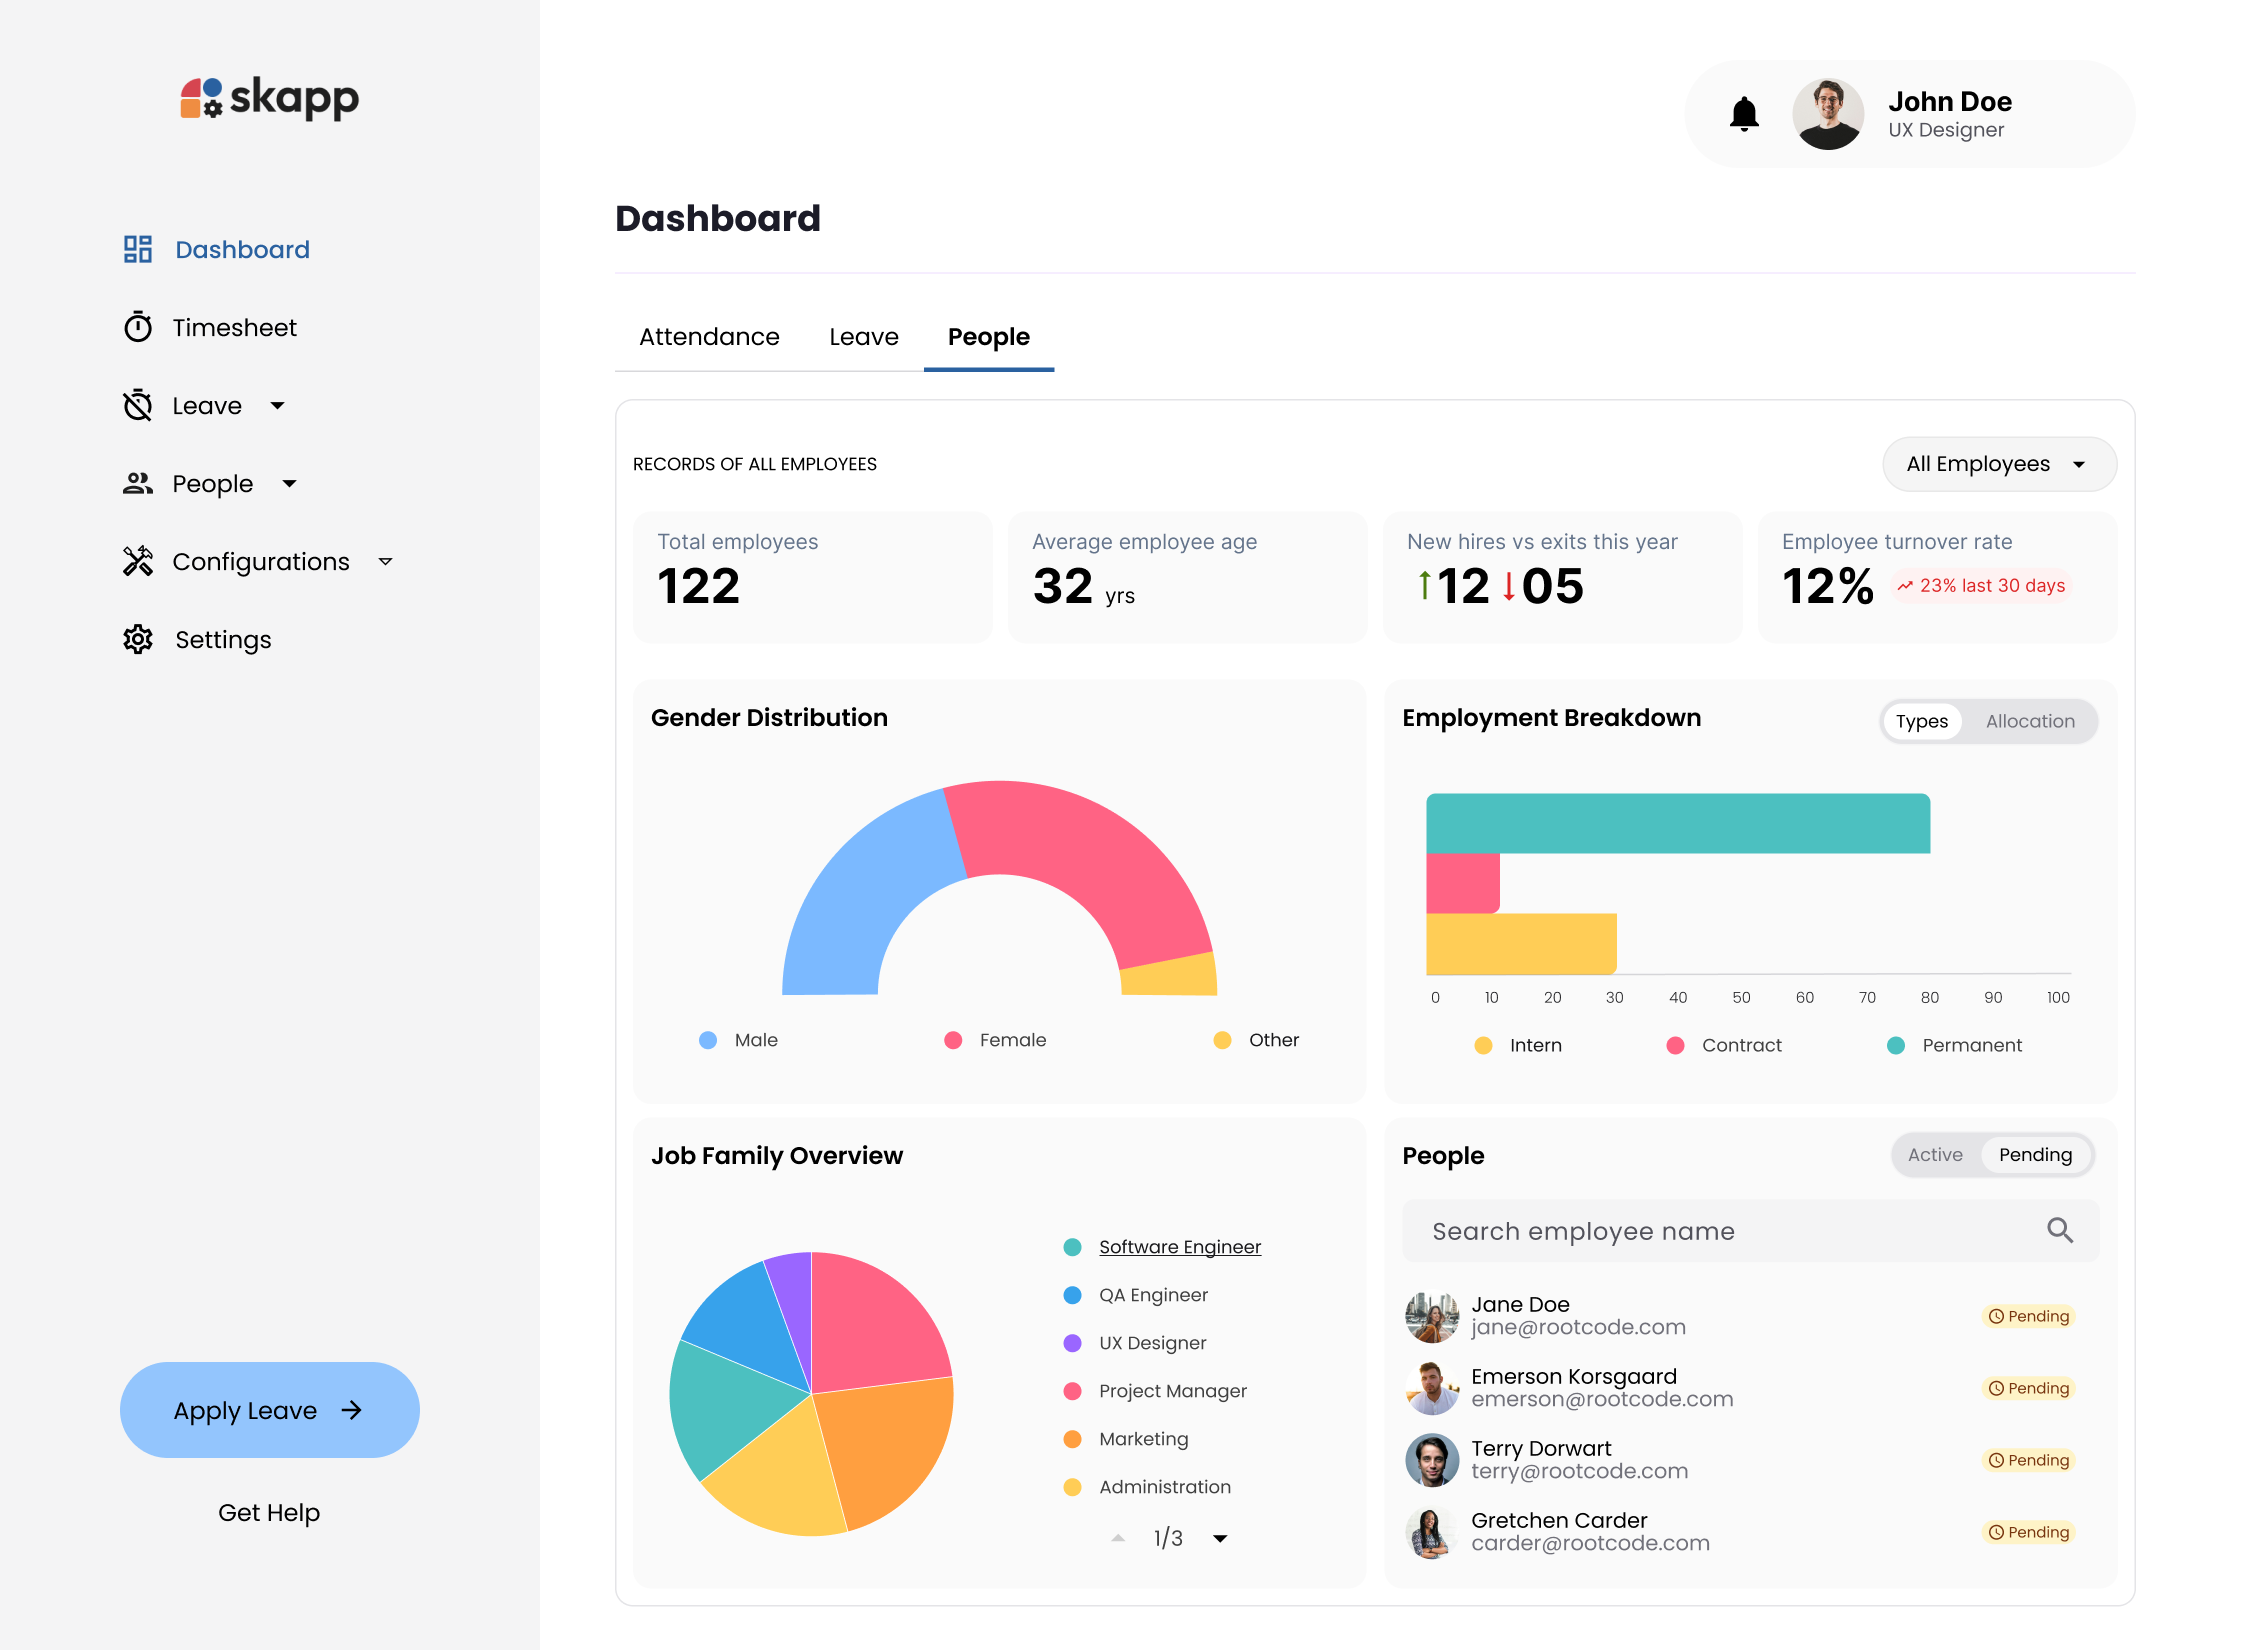The image size is (2268, 1650).
Task: Switch Employment Breakdown to Allocation view
Action: tap(2030, 721)
